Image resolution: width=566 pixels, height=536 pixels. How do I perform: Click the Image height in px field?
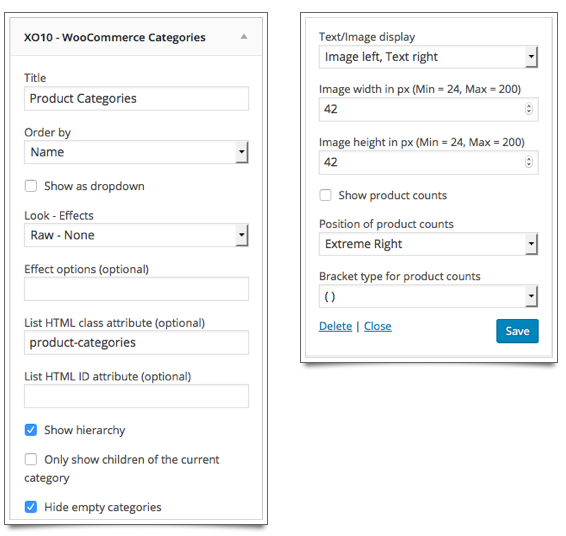(428, 162)
